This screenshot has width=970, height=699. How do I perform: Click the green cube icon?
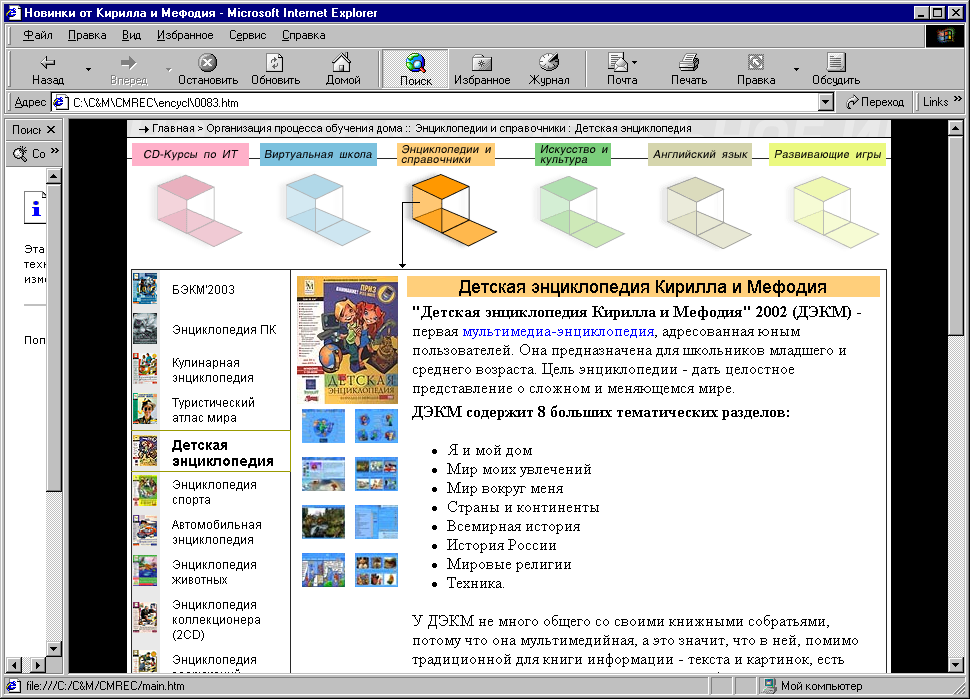580,212
